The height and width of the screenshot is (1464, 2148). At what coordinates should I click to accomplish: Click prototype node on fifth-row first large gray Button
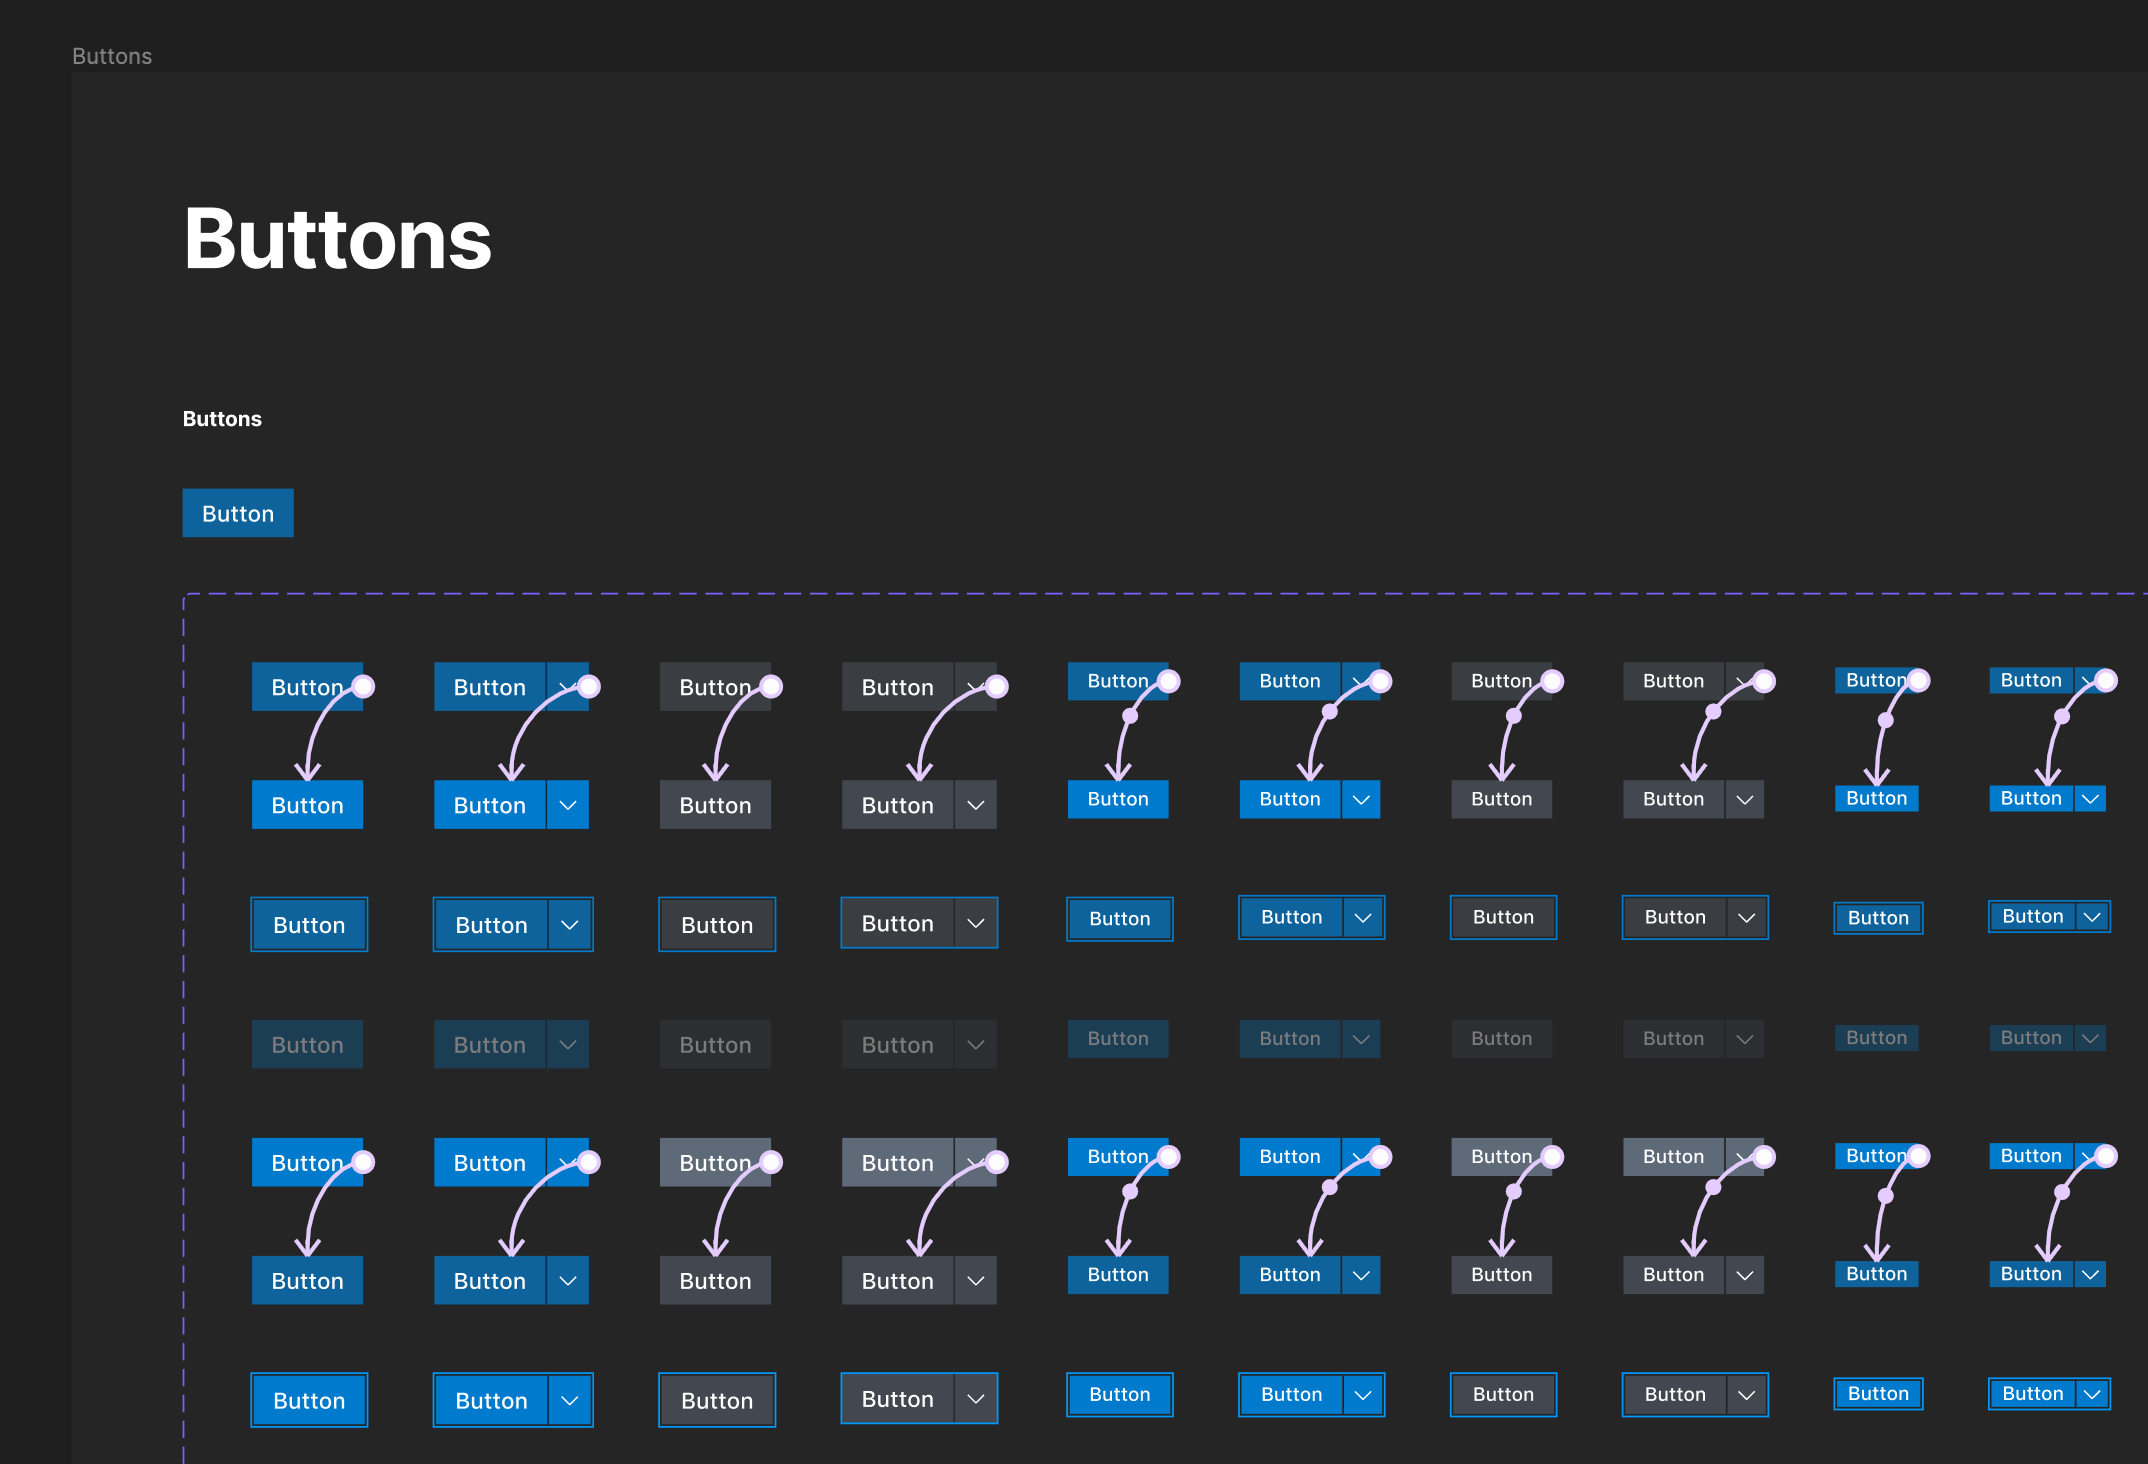(x=771, y=1162)
